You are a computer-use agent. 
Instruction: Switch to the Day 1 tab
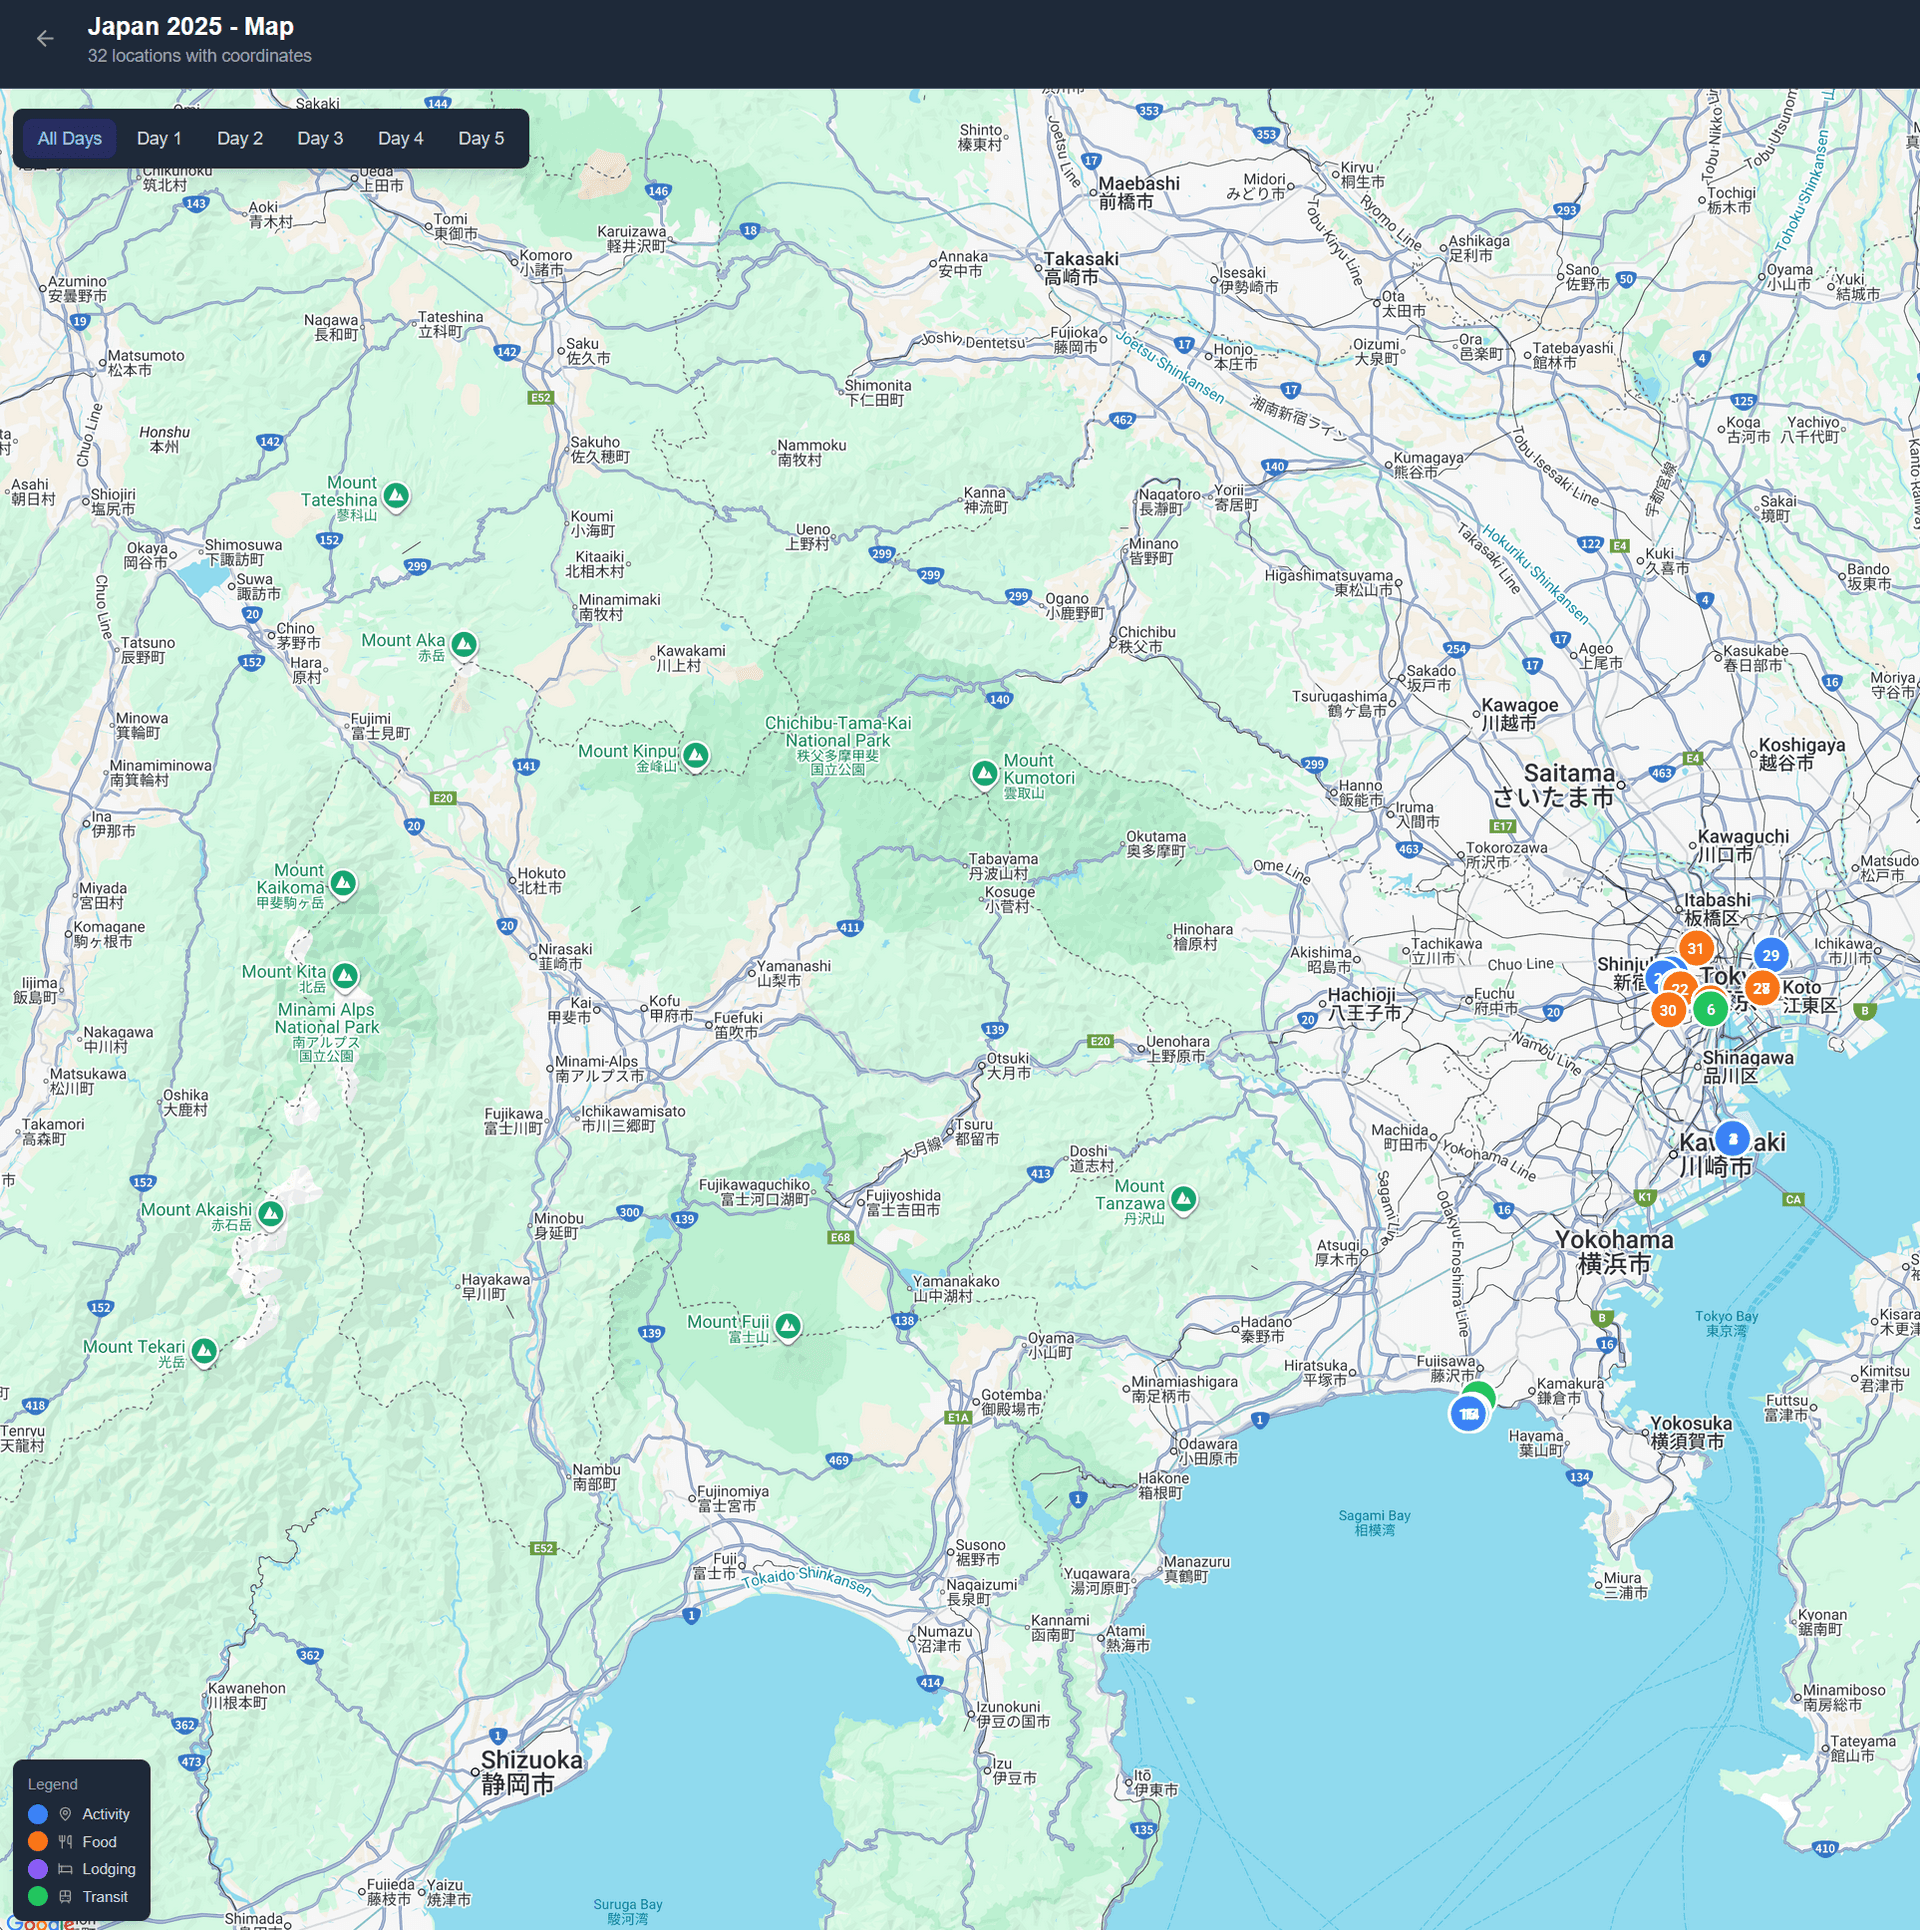pos(159,138)
